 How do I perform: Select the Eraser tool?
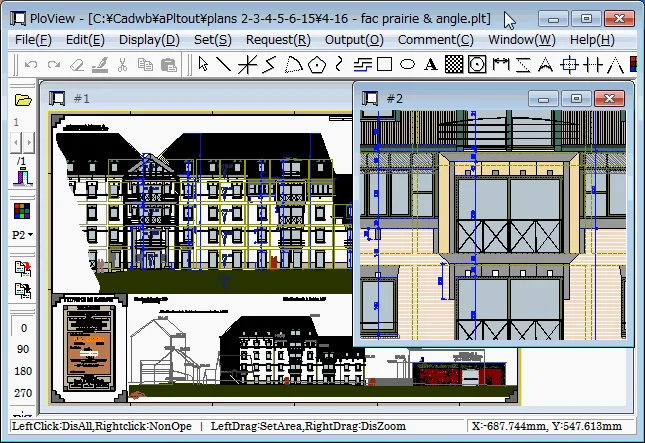(x=77, y=65)
